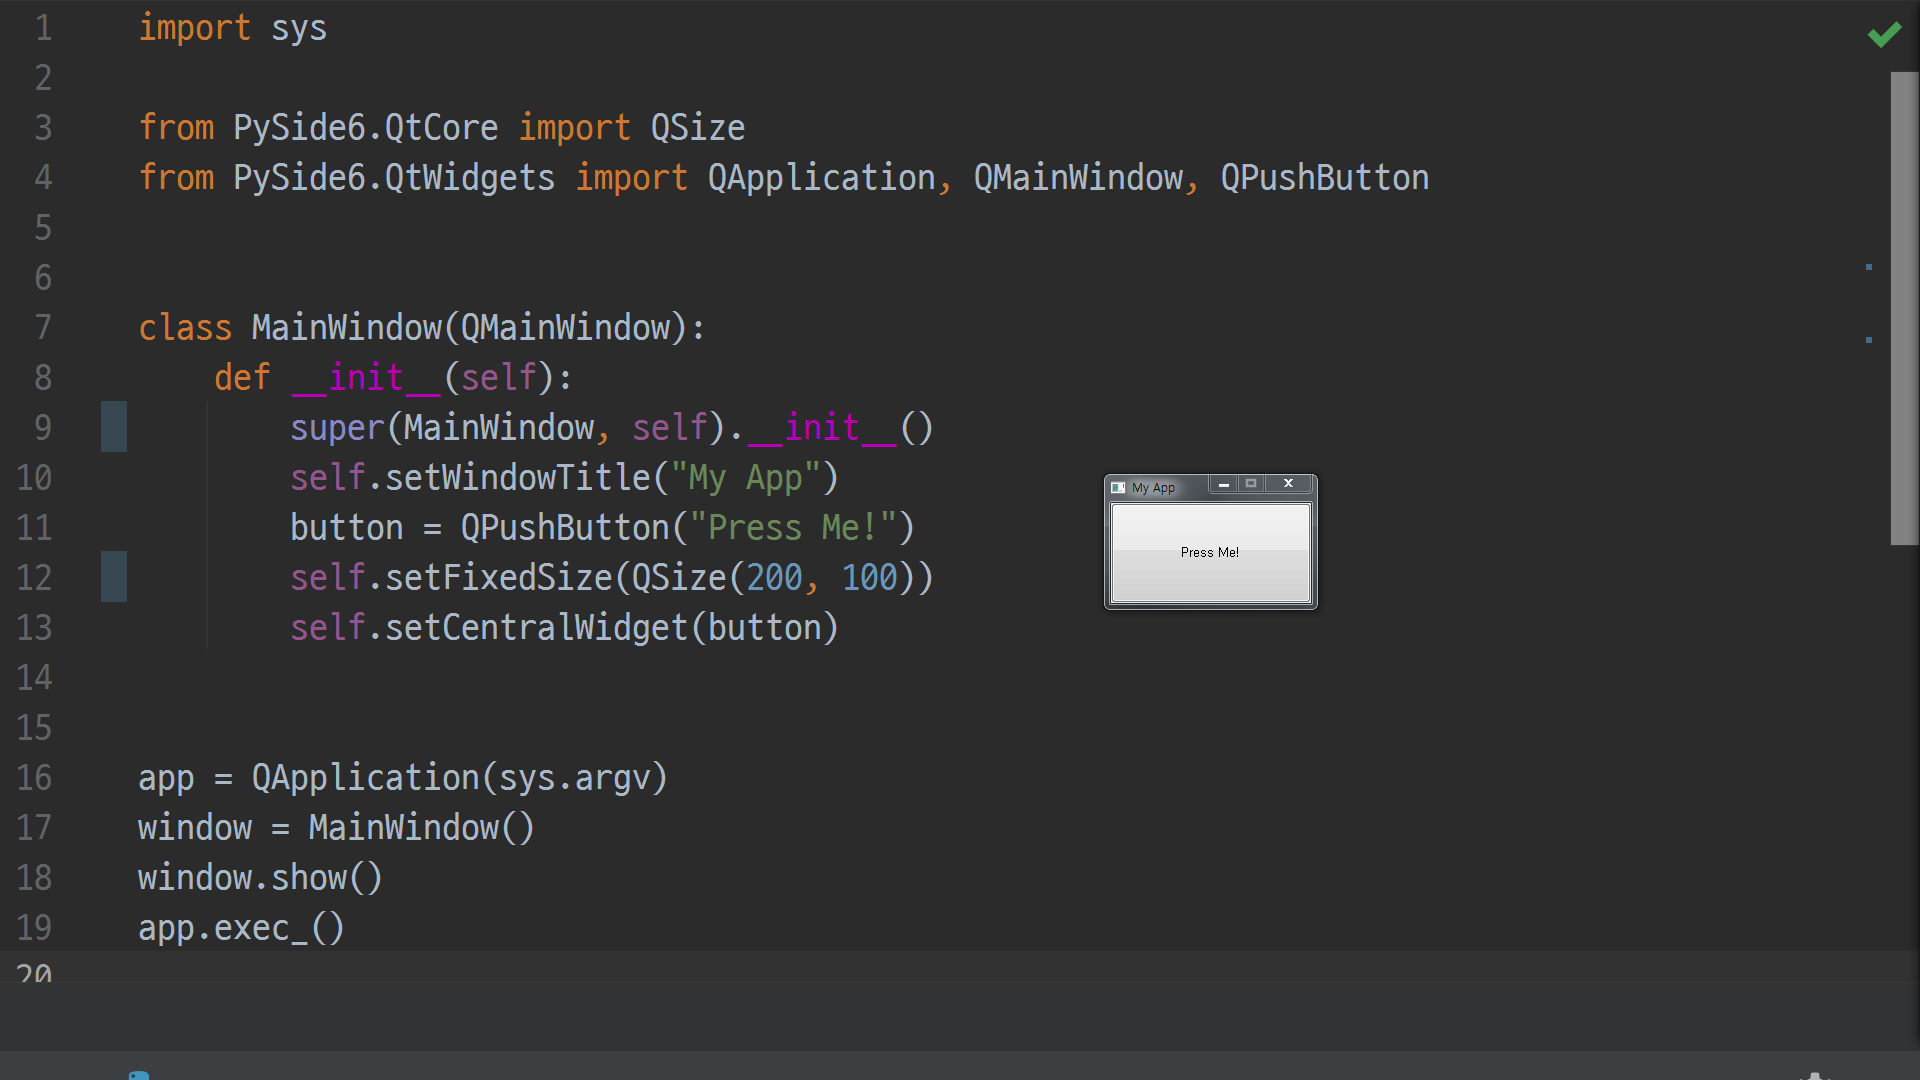The height and width of the screenshot is (1080, 1920).
Task: Click the QPushButton import name on line 4
Action: pos(1324,178)
